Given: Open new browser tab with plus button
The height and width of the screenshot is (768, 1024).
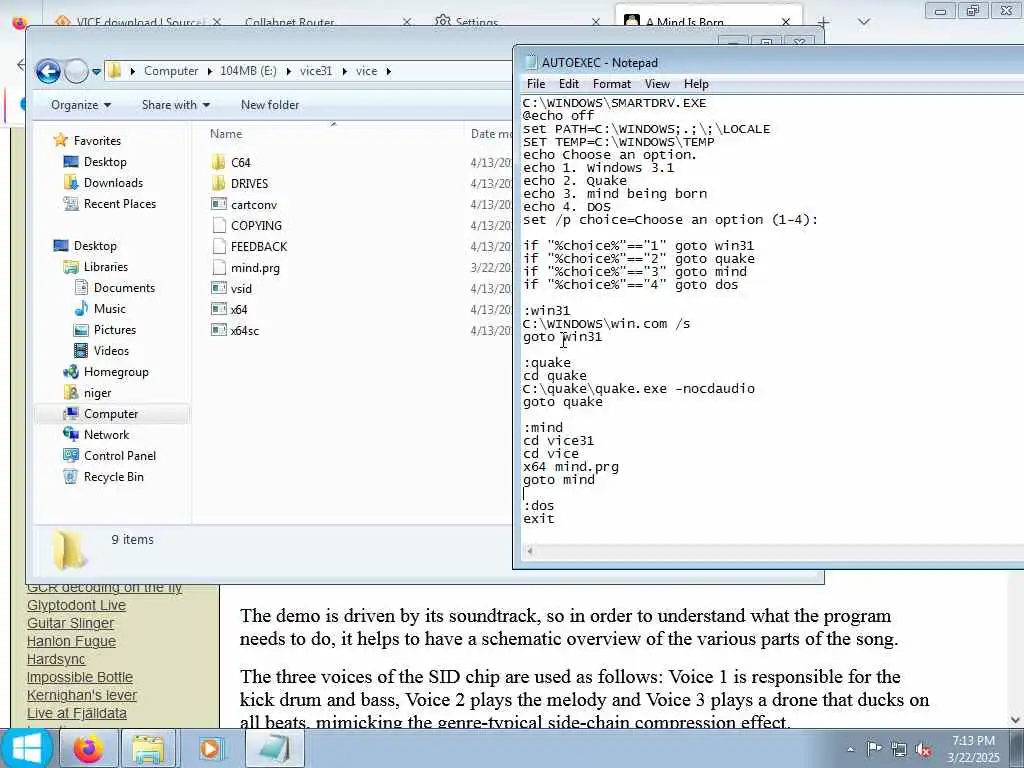Looking at the screenshot, I should [824, 22].
